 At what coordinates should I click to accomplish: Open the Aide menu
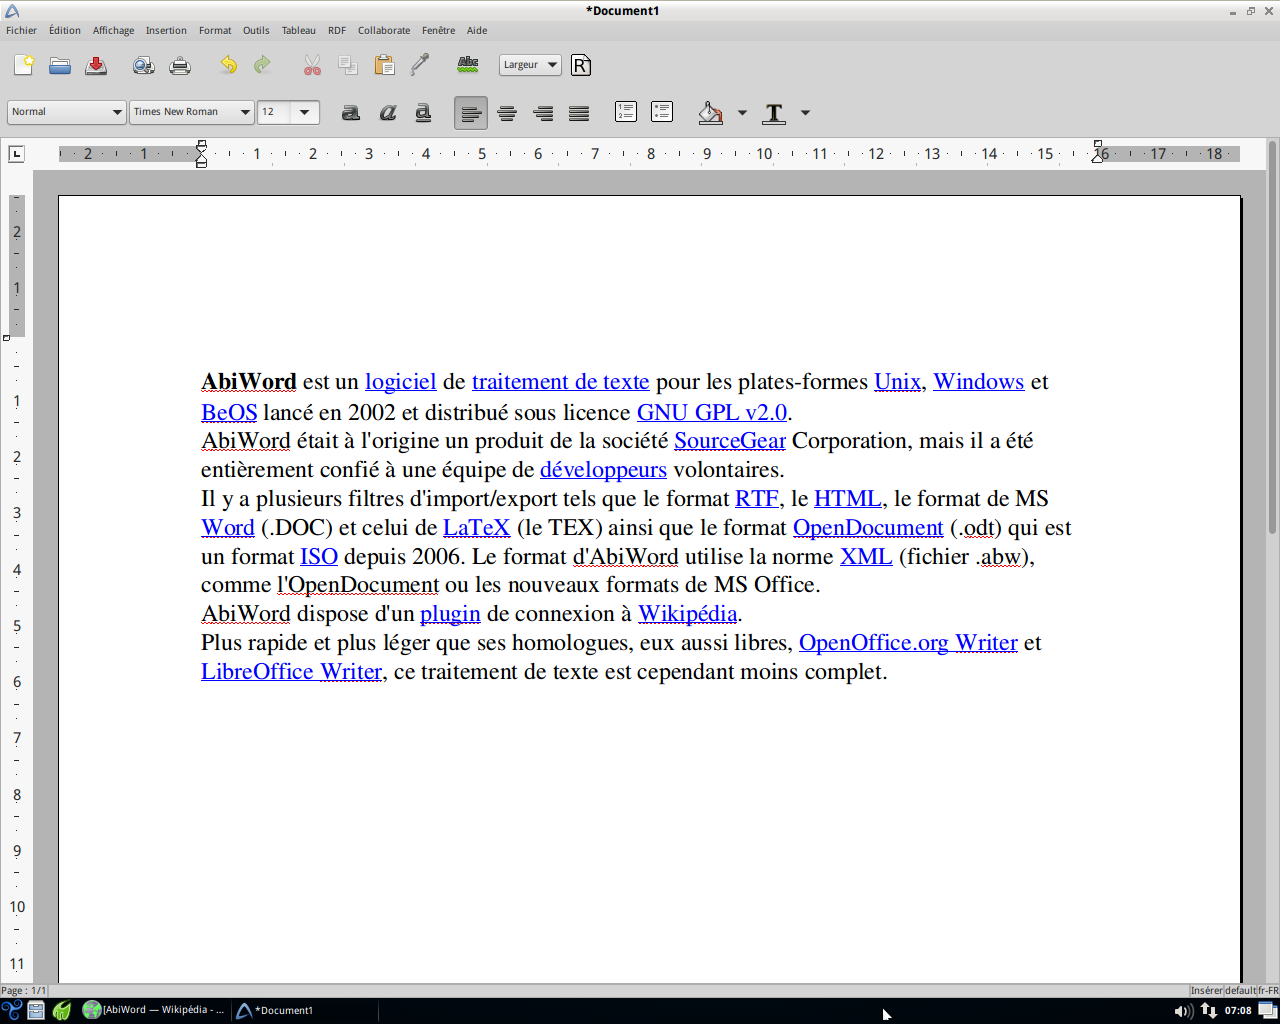[477, 30]
